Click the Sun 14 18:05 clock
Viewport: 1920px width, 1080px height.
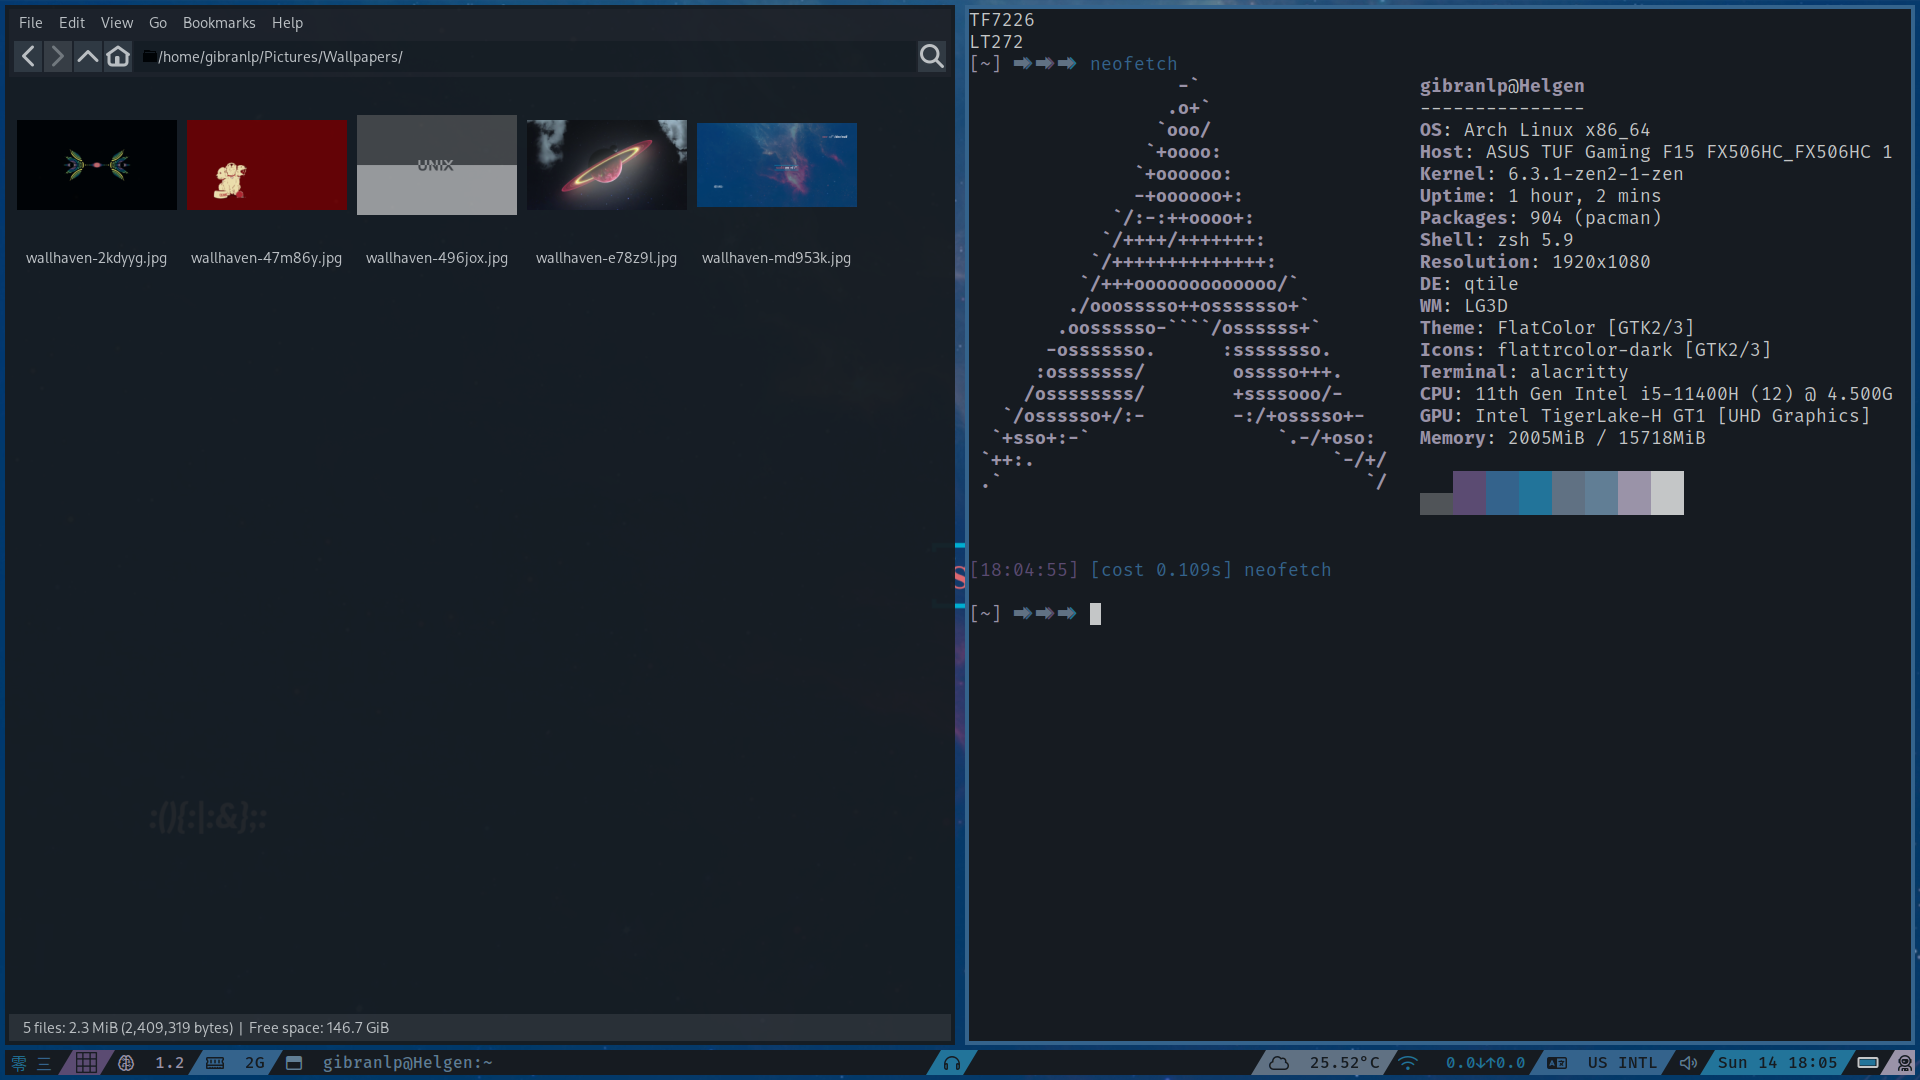[1777, 1063]
